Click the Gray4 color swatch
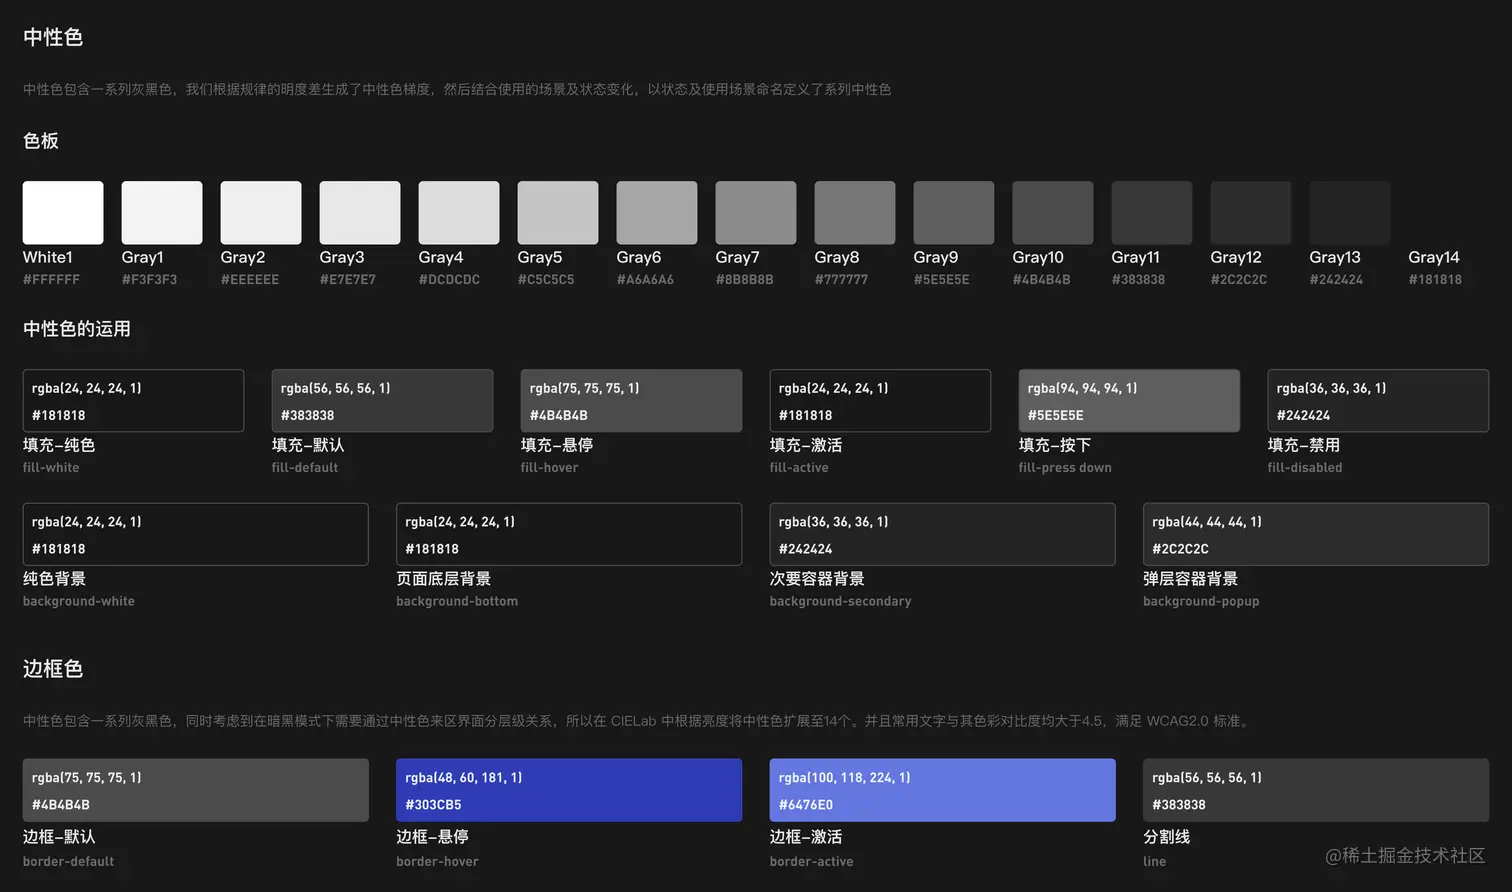 [459, 212]
